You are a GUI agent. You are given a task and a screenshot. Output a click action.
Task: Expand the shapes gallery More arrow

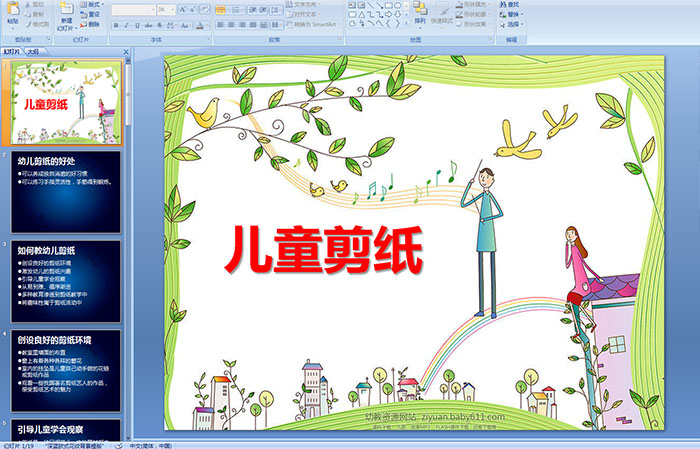click(406, 24)
